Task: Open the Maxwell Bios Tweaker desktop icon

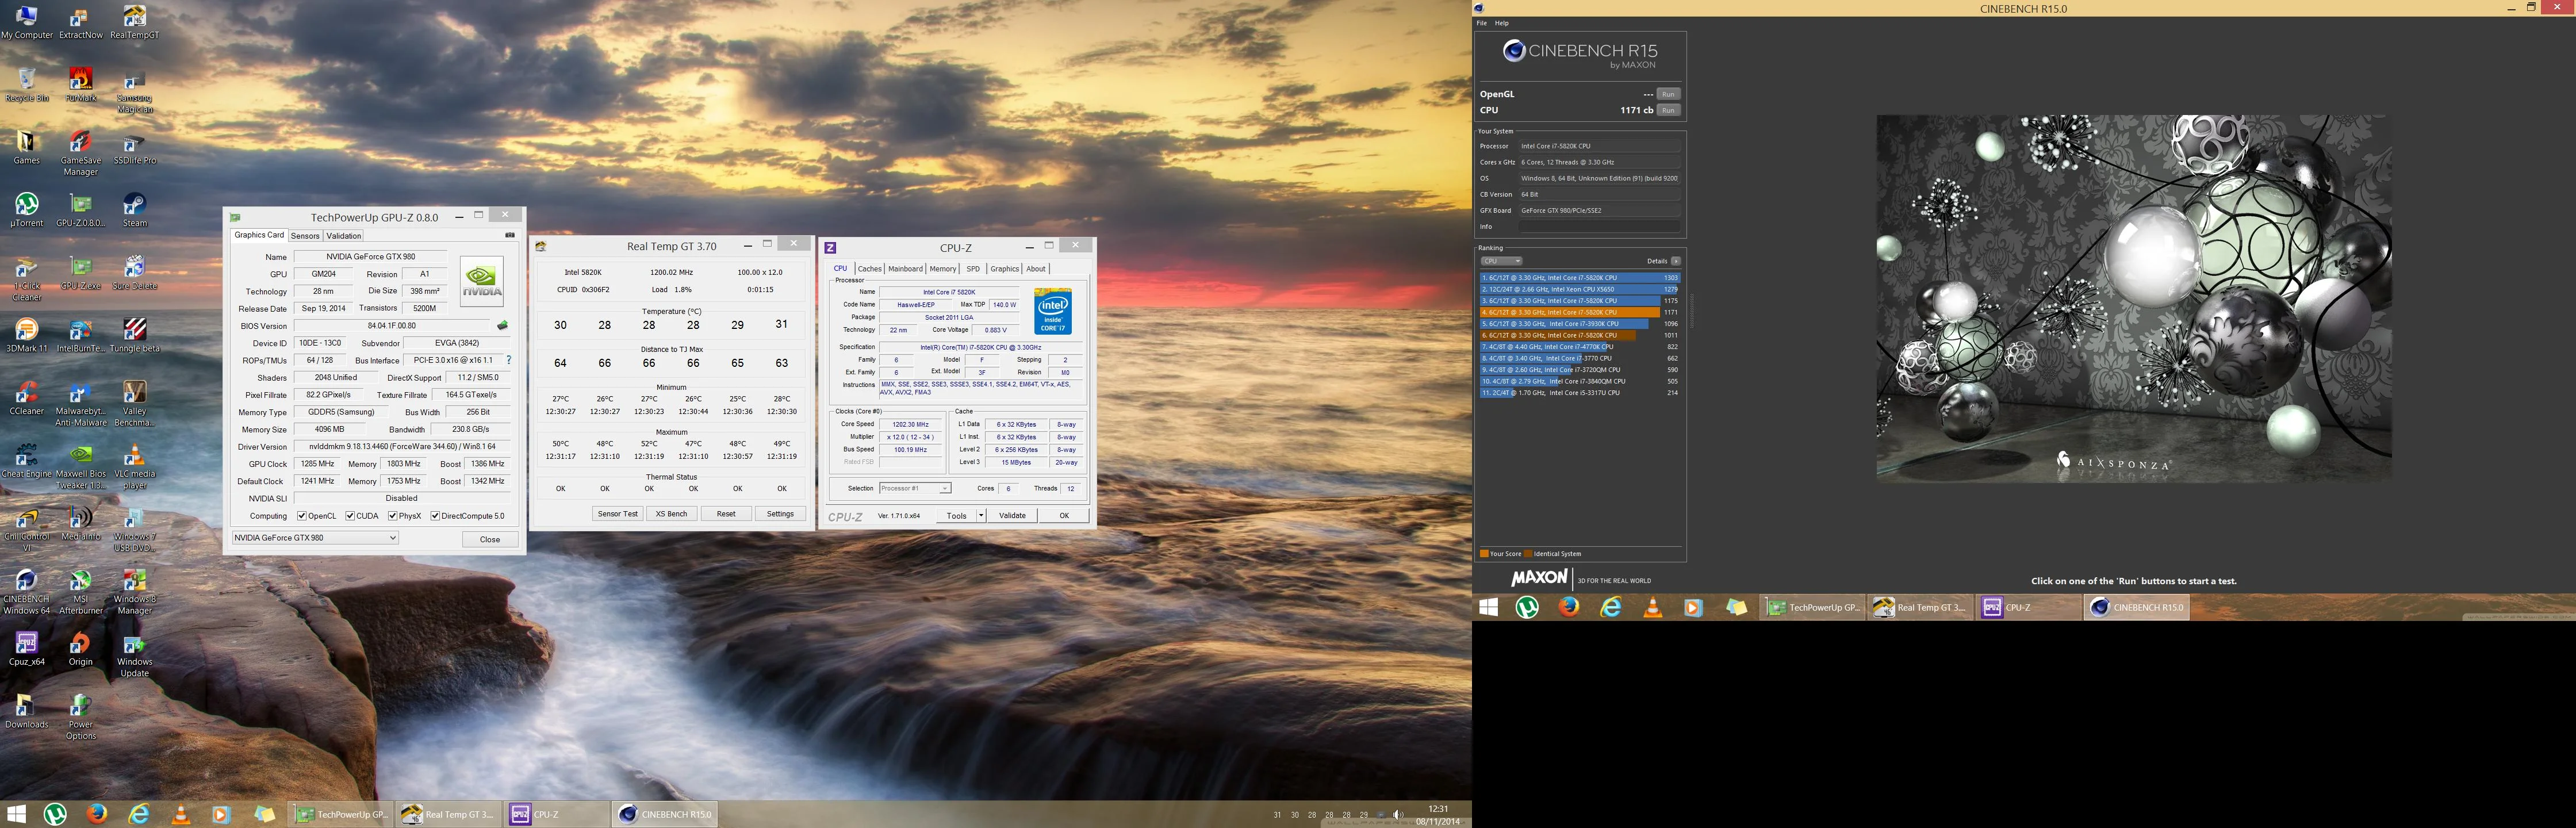Action: coord(81,467)
